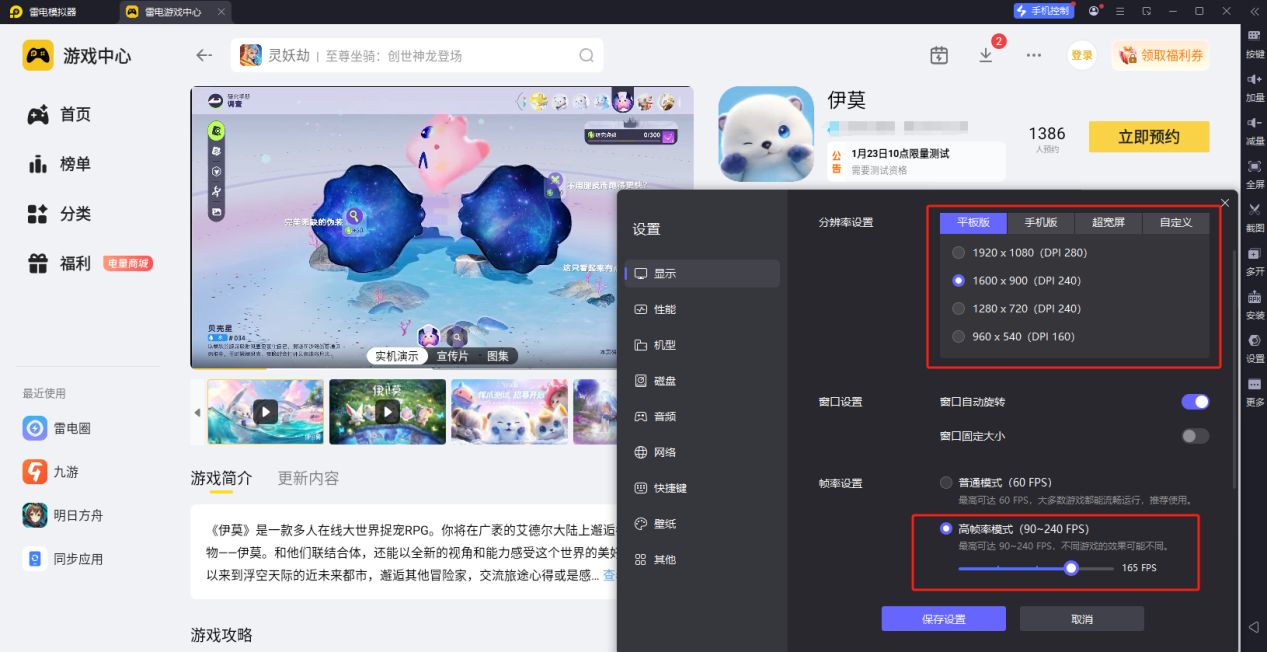1267x652 pixels.
Task: Click the FPS slider handle
Action: [x=1071, y=568]
